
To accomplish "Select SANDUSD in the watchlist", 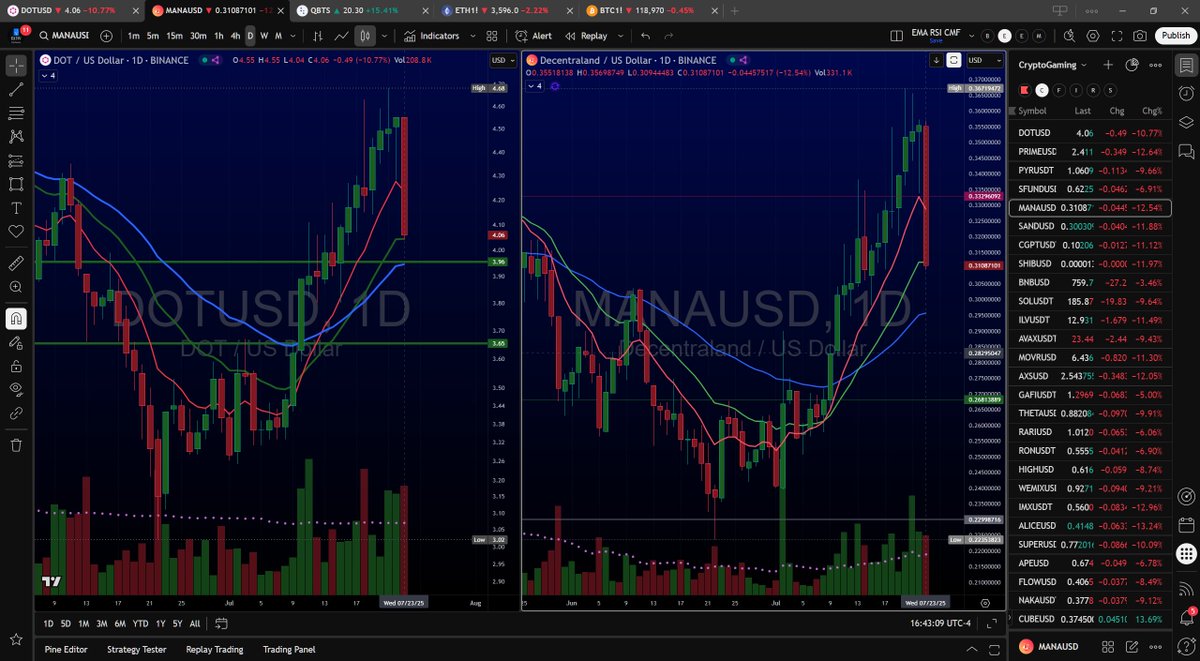I will click(x=1089, y=226).
